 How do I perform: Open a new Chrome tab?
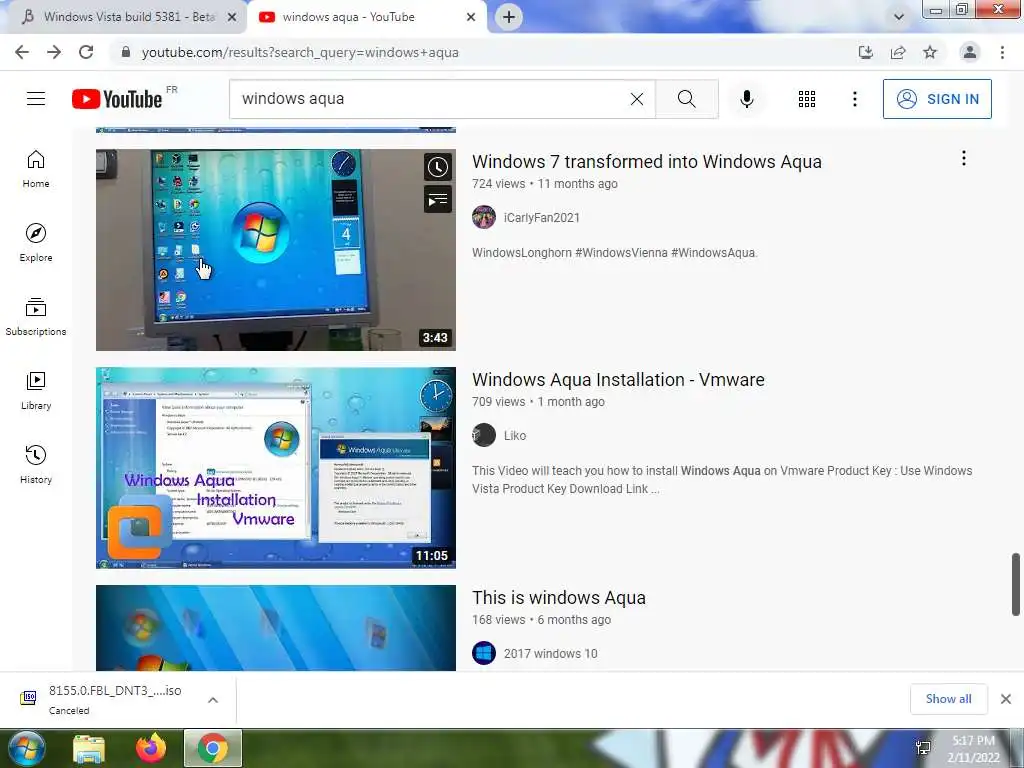[509, 17]
